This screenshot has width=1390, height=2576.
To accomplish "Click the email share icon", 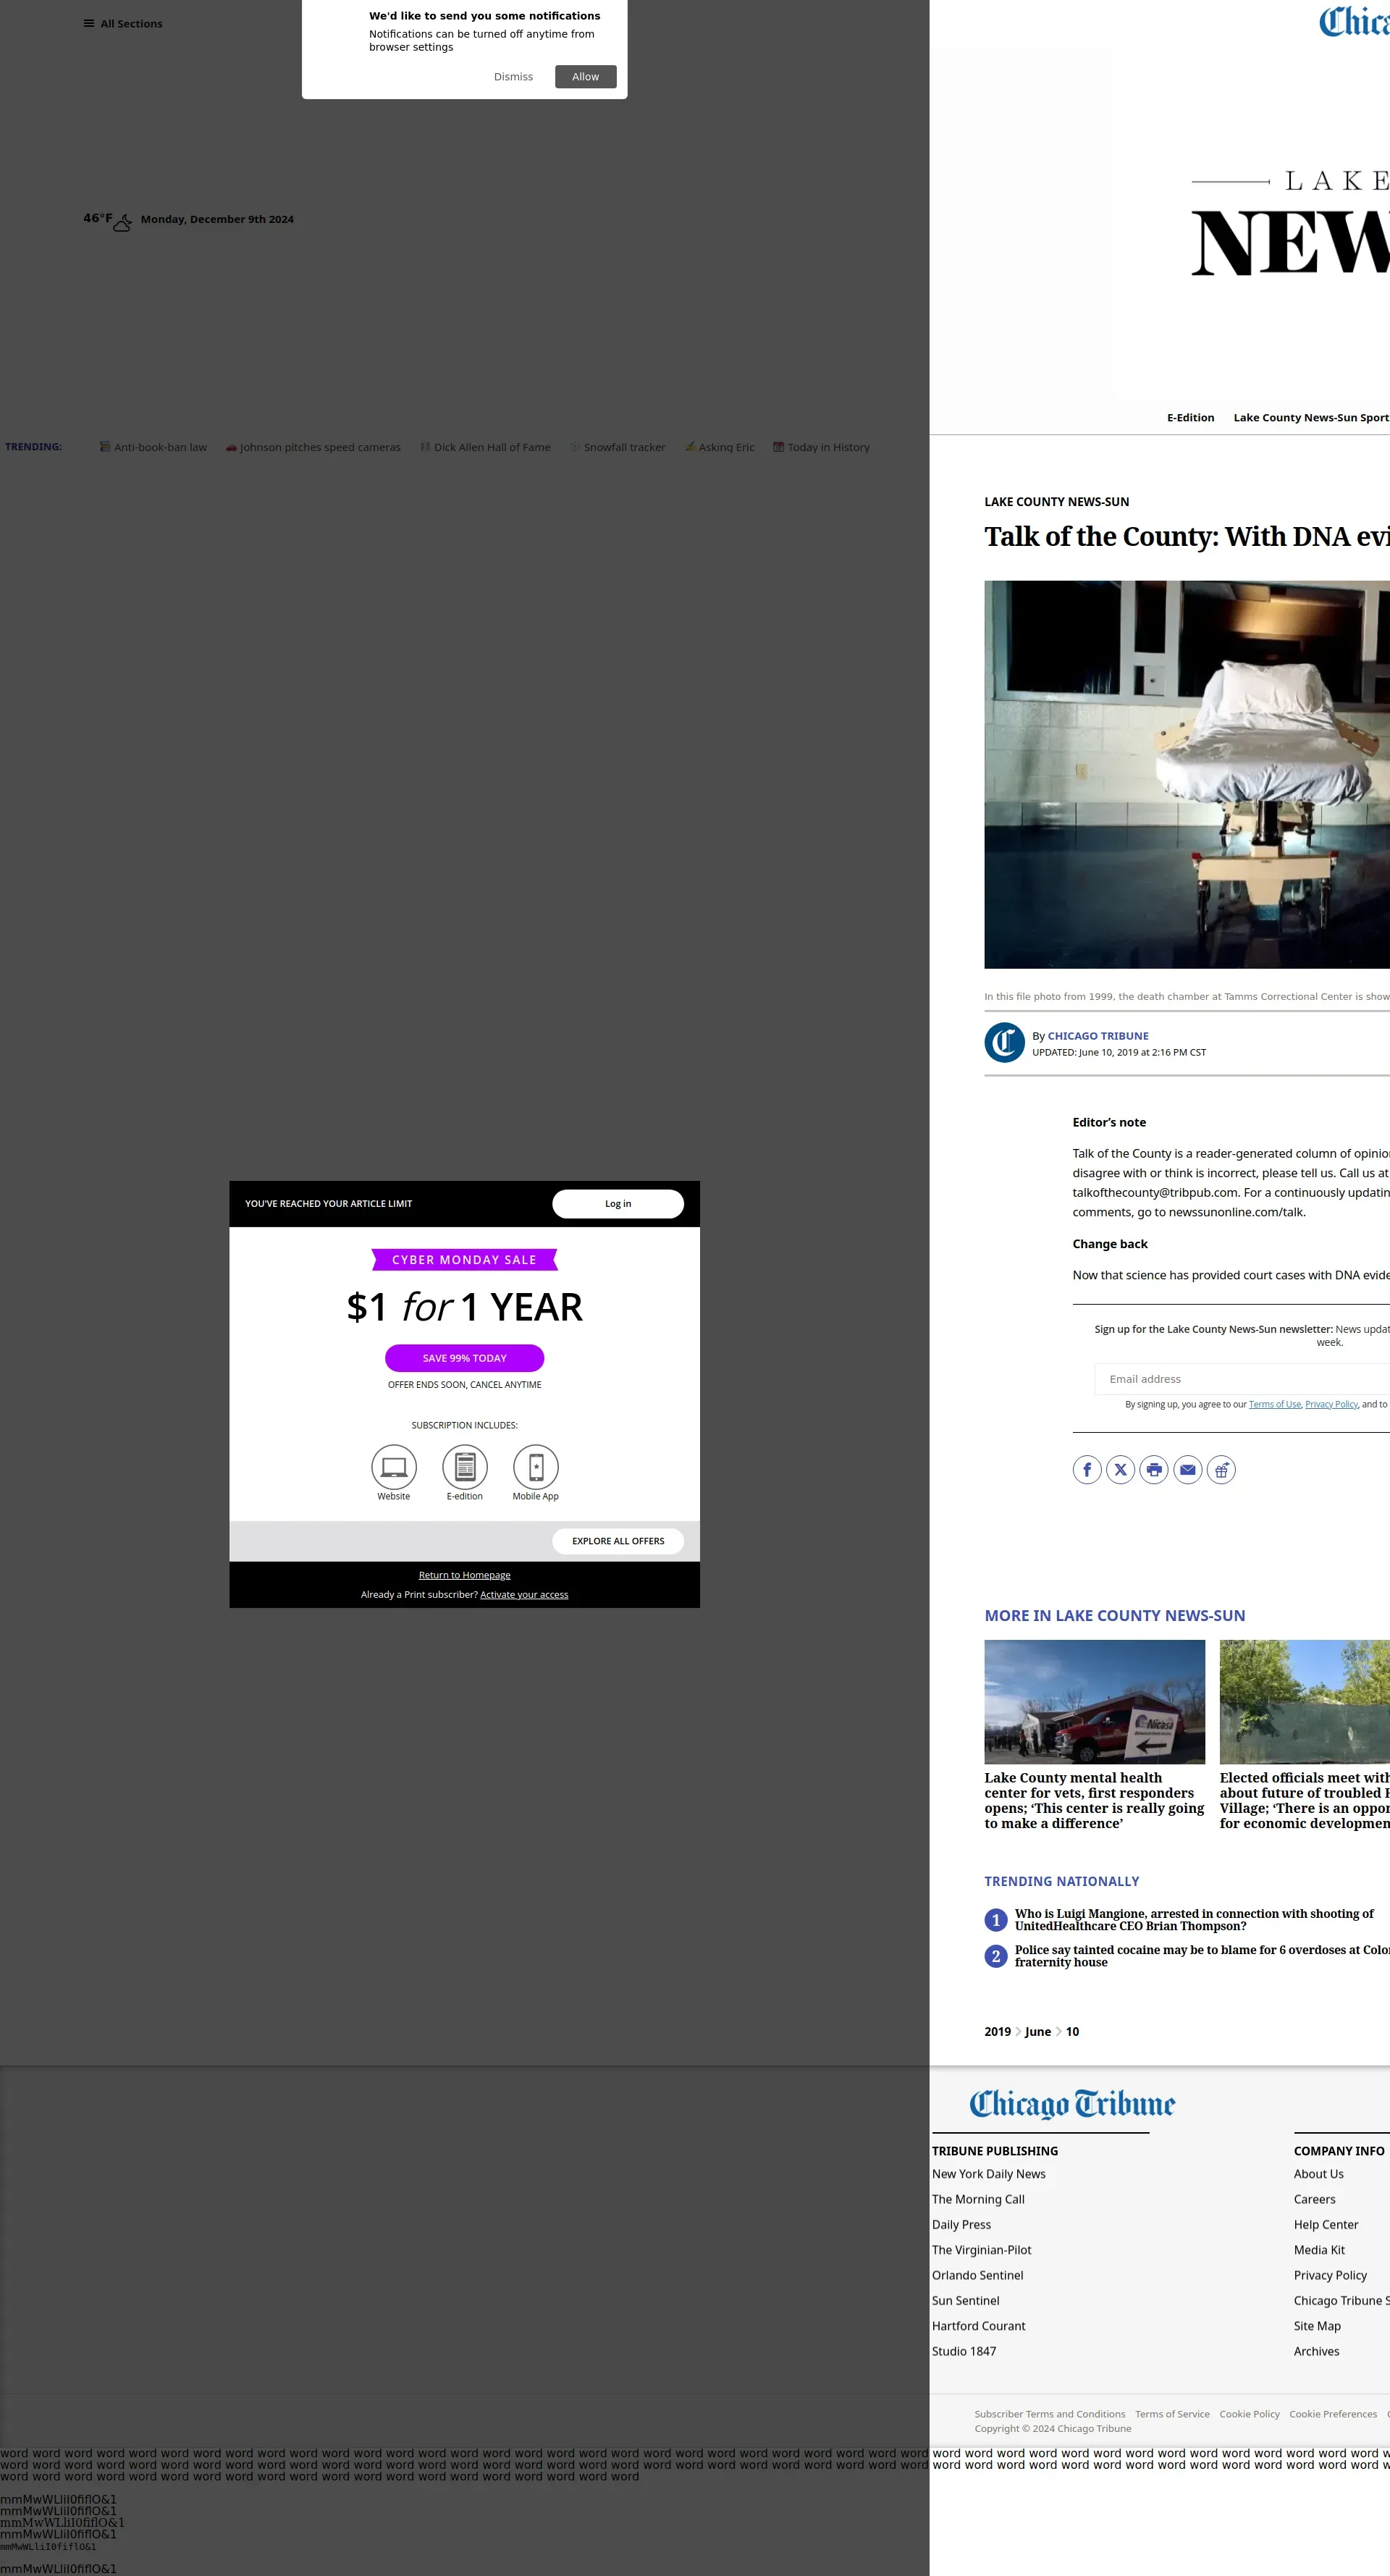I will (1187, 1470).
